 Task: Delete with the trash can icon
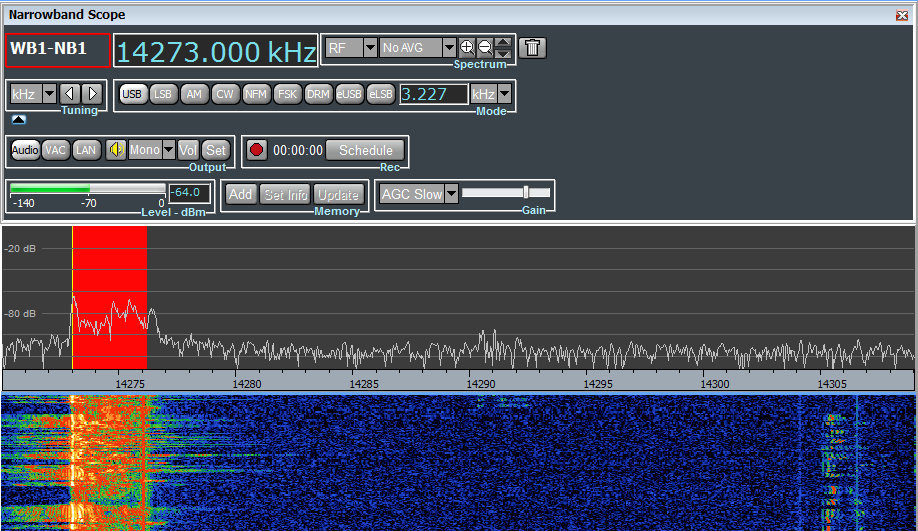(532, 47)
